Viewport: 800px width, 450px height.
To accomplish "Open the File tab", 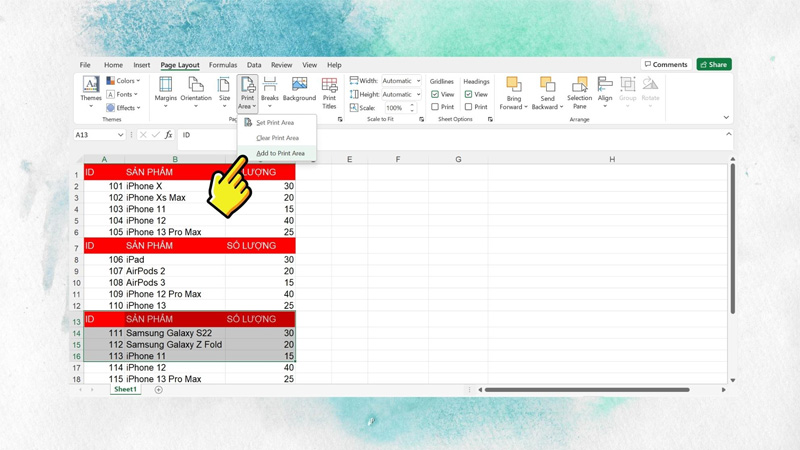I will (x=85, y=65).
